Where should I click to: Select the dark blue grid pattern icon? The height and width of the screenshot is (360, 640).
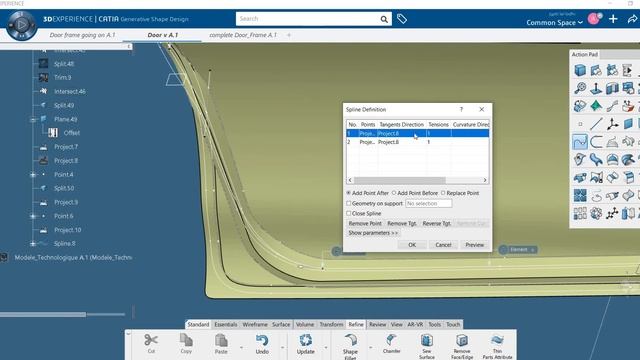[580, 195]
